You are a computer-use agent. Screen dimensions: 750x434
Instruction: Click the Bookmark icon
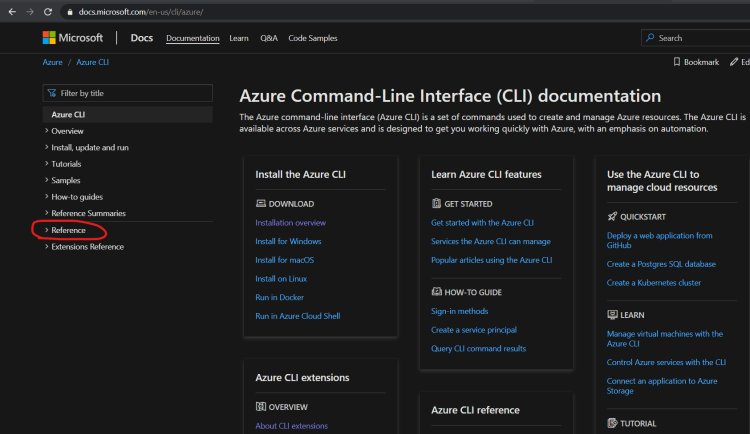pyautogui.click(x=679, y=62)
